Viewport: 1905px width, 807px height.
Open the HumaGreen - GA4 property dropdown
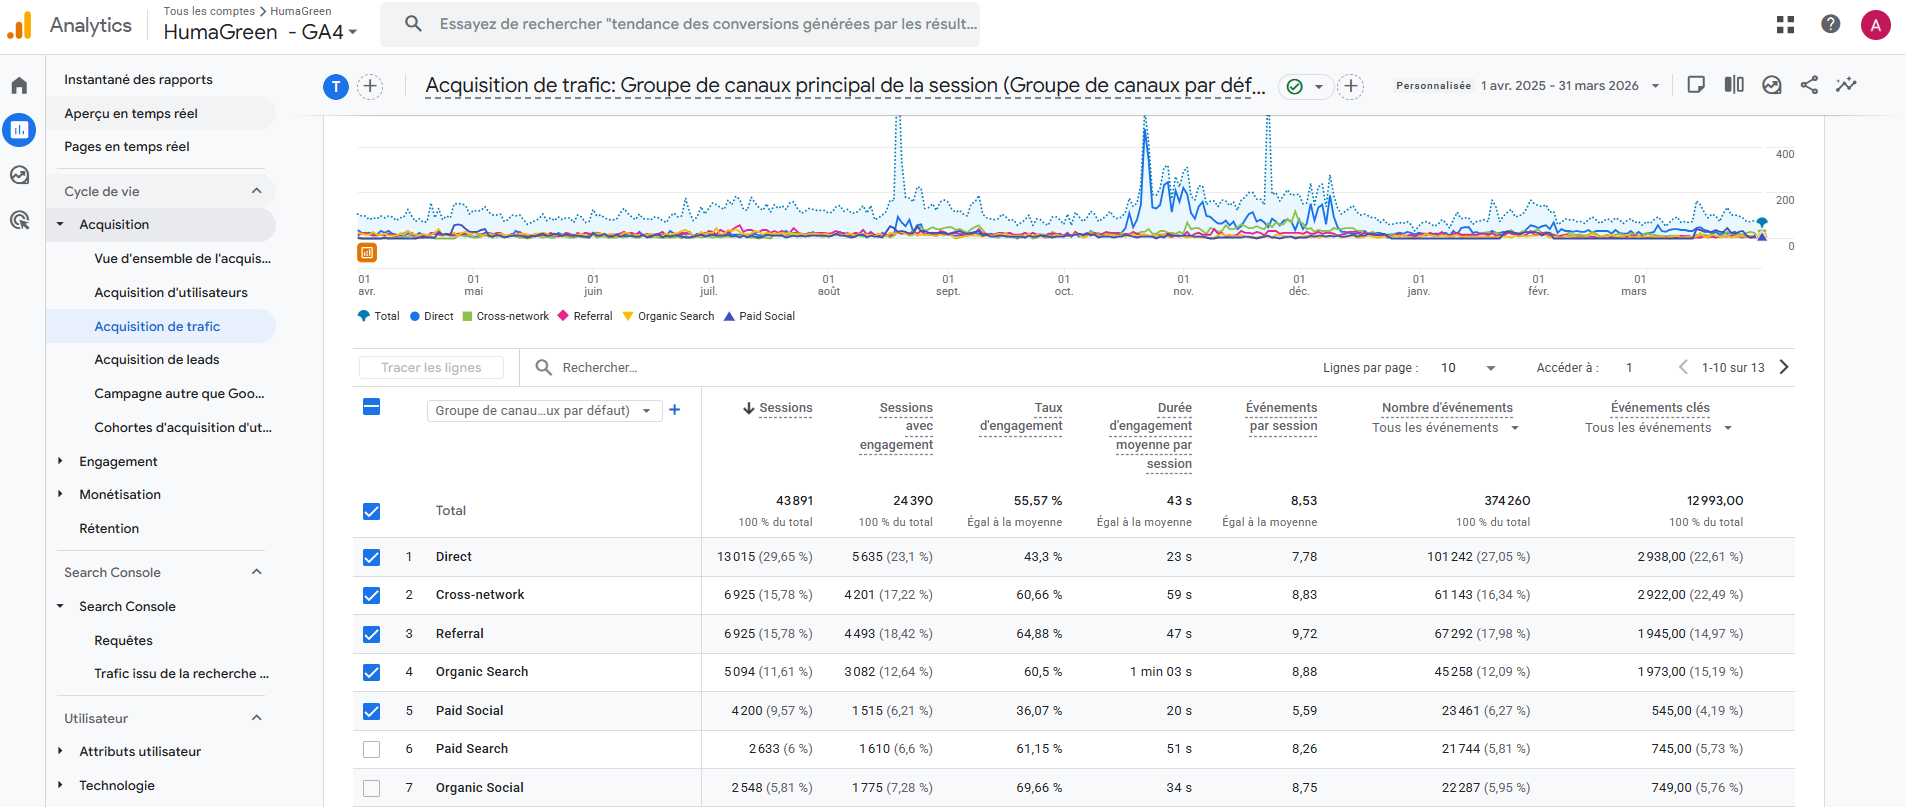pyautogui.click(x=260, y=32)
